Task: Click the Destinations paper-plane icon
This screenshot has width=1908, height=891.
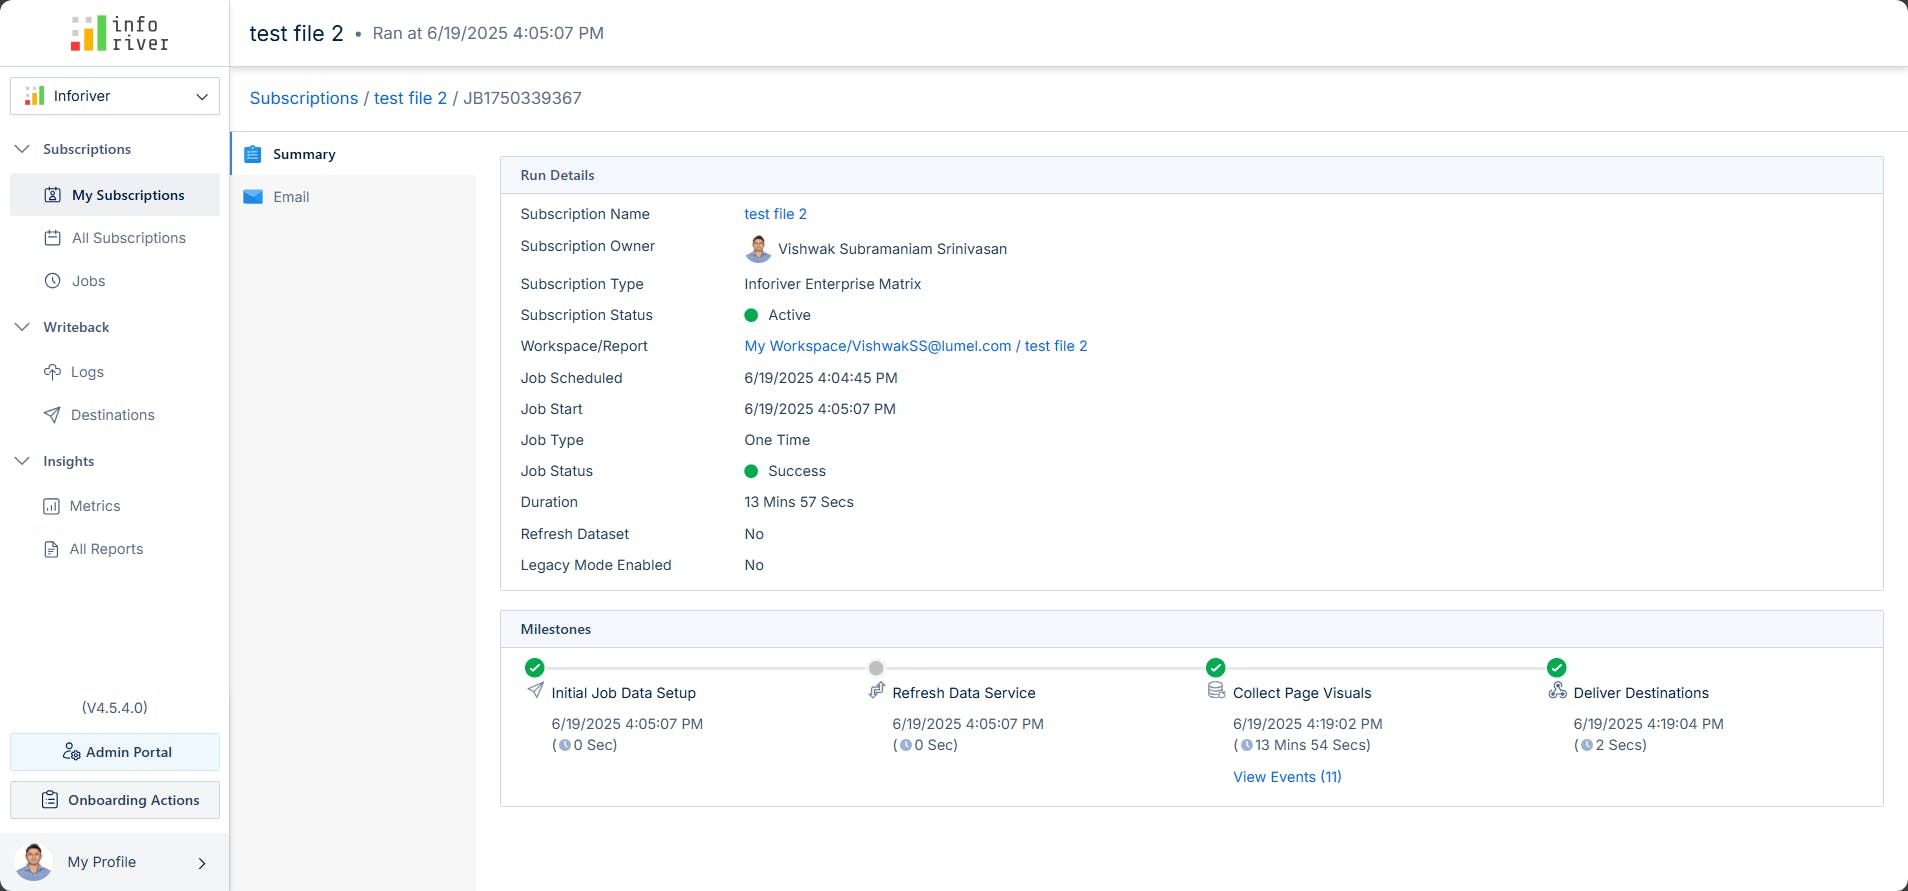Action: pos(52,415)
